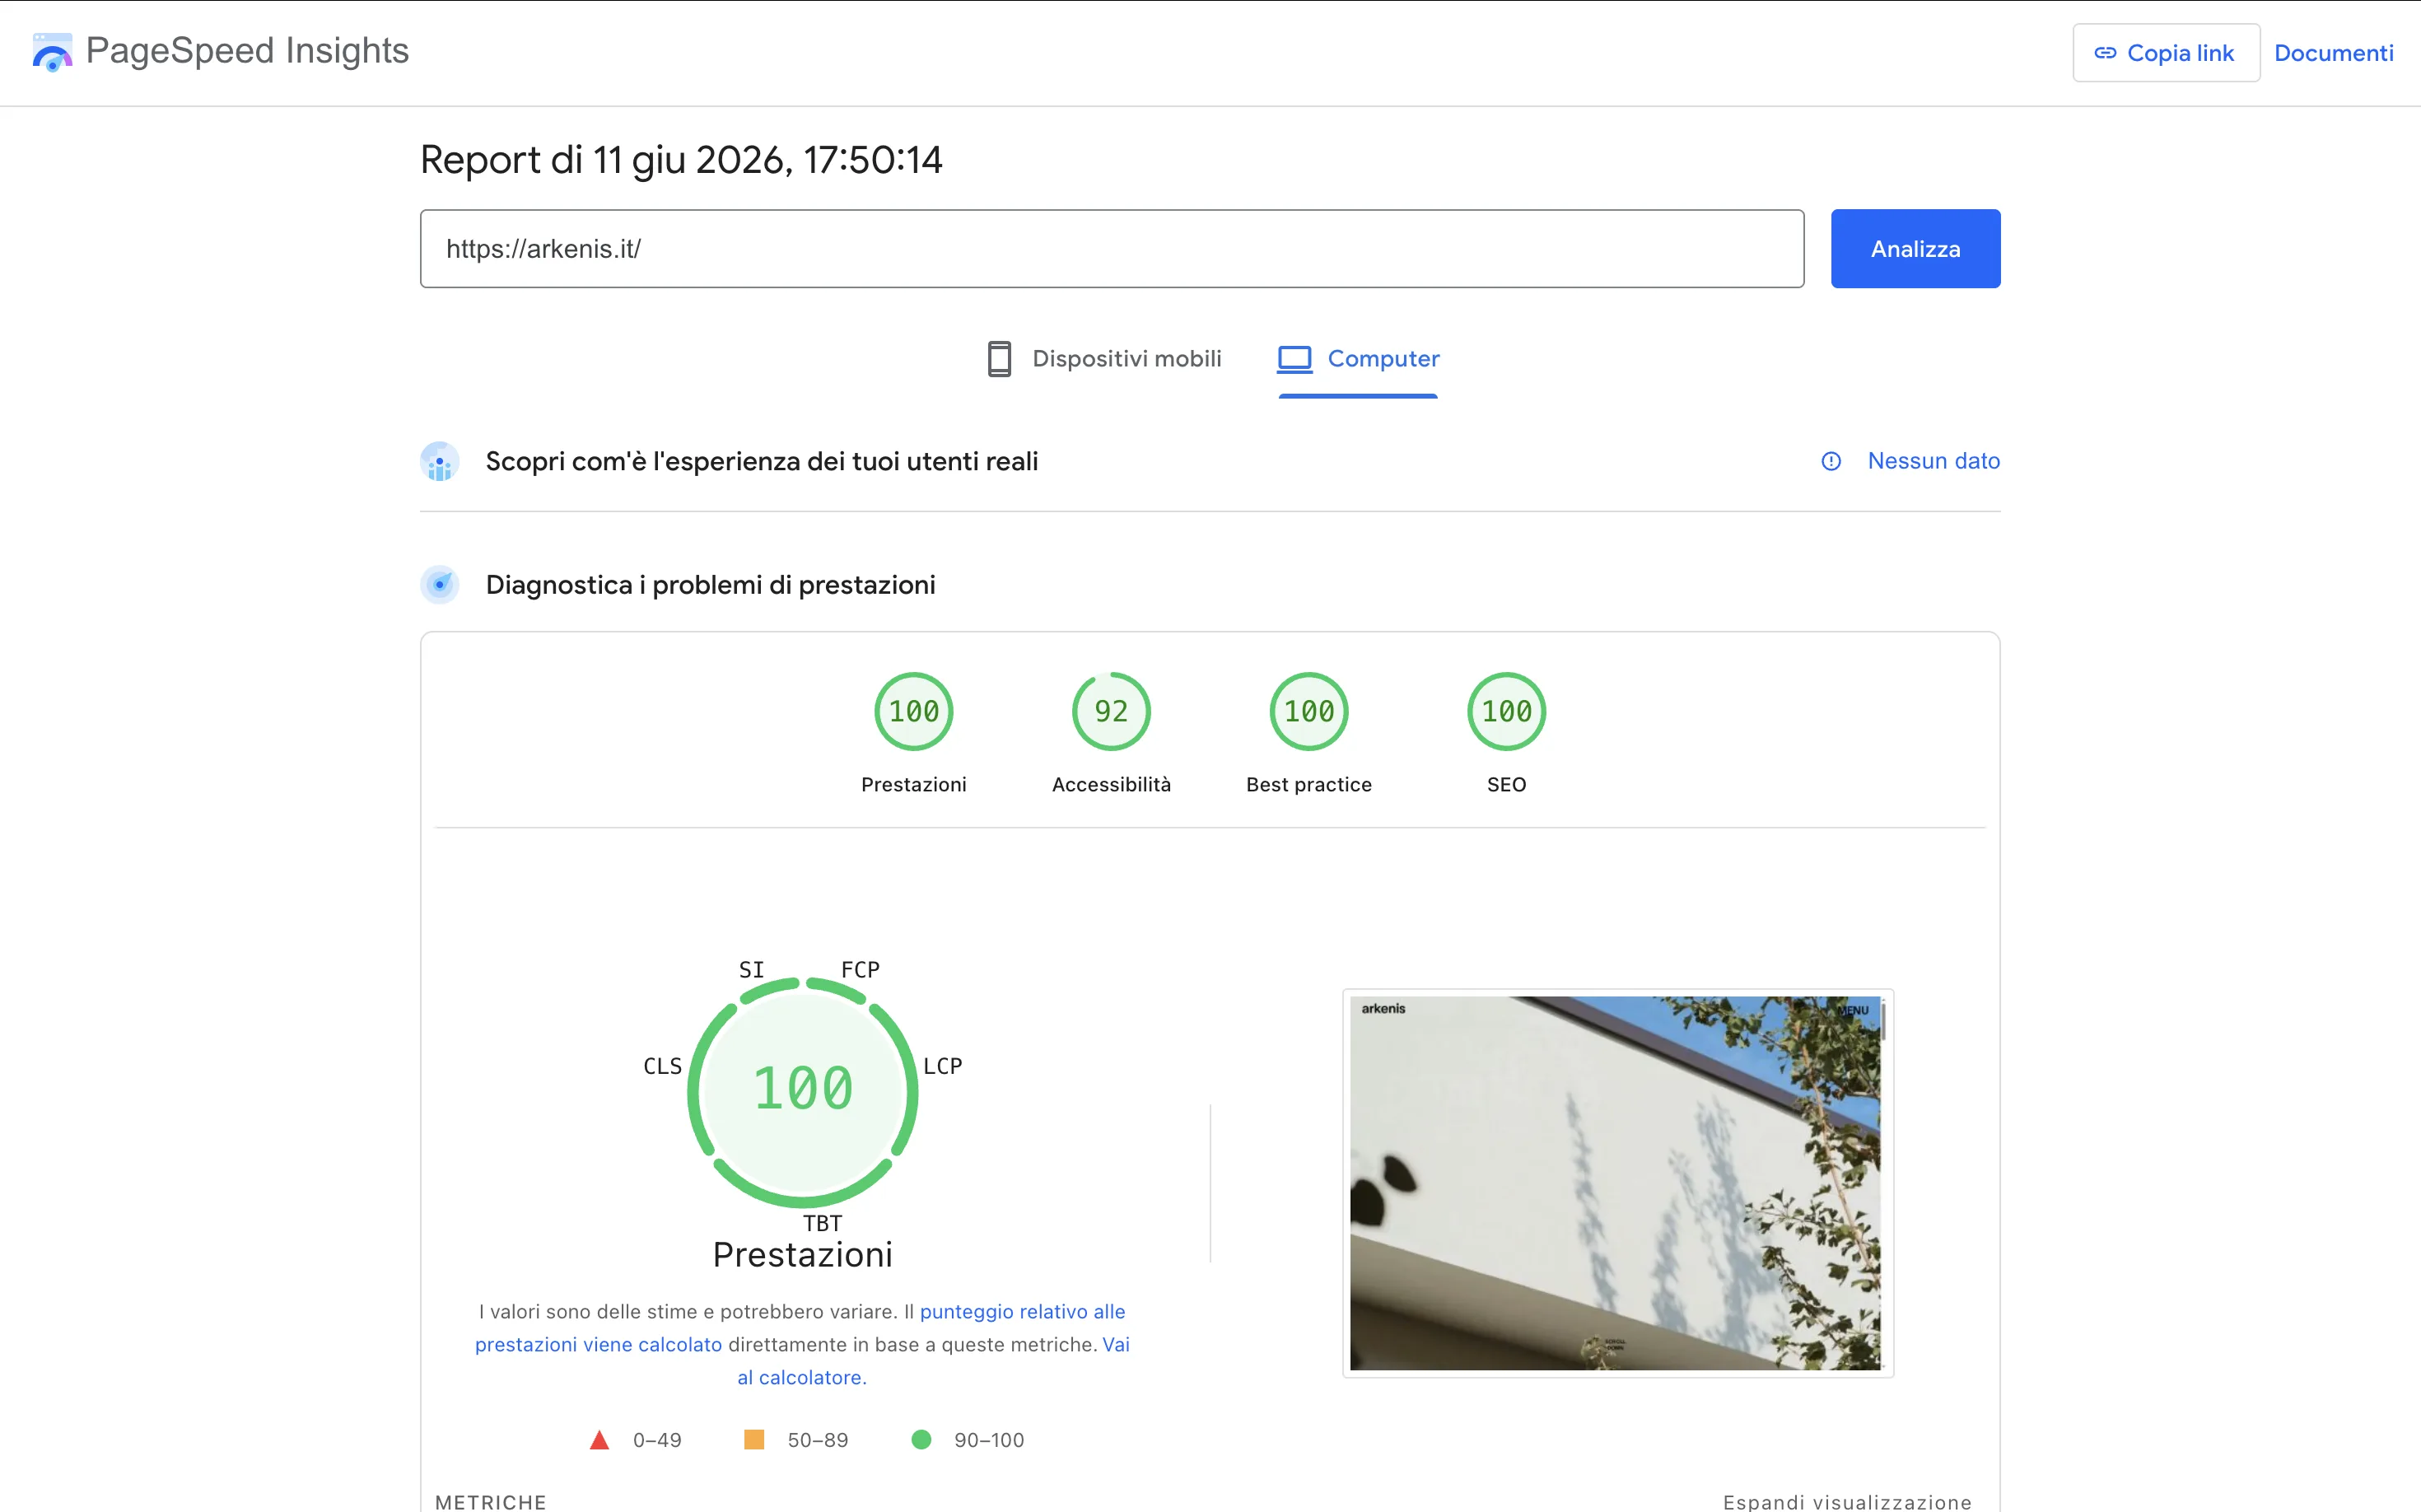Click the Analizza button
The width and height of the screenshot is (2421, 1512).
[1915, 249]
